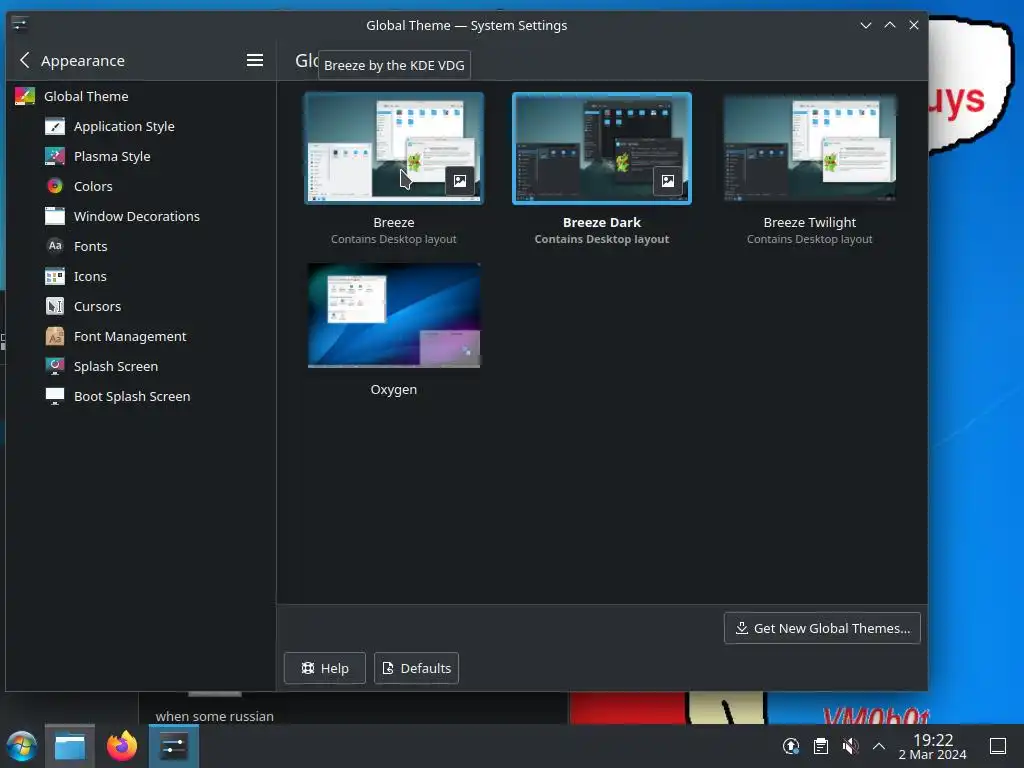The image size is (1024, 768).
Task: Select the Breeze Twilight theme thumbnail
Action: [x=810, y=148]
